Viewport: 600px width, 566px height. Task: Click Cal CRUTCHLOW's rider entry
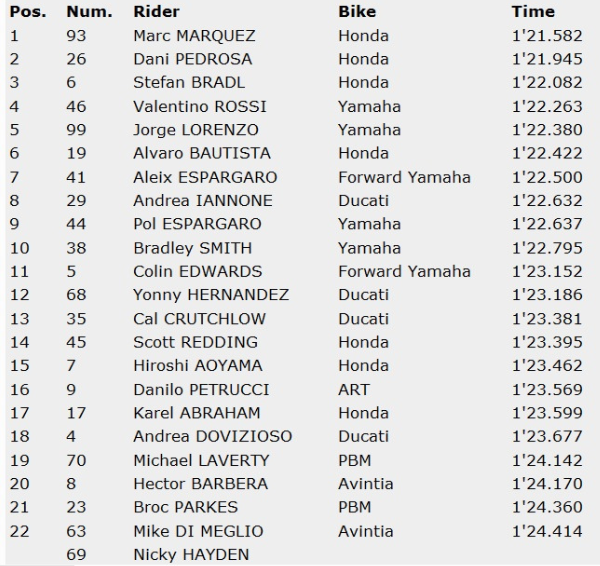click(199, 319)
